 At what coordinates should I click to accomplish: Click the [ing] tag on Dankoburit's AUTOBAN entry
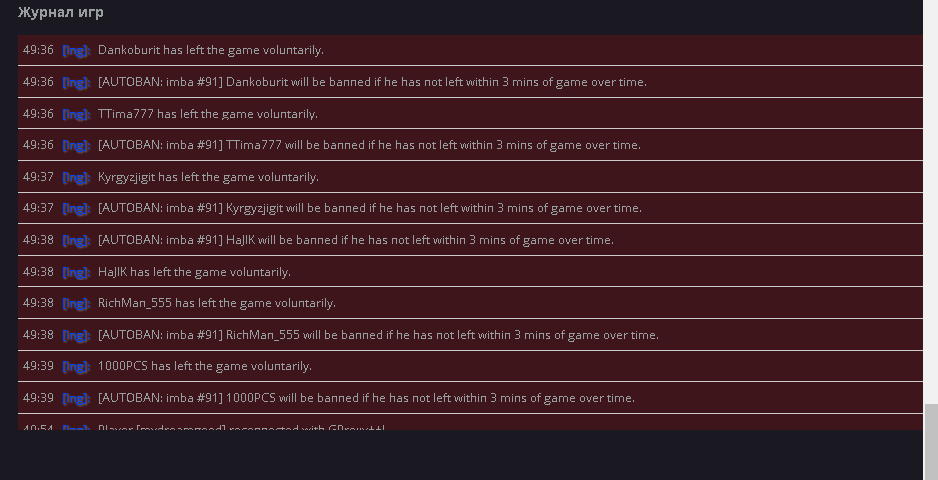coord(77,82)
